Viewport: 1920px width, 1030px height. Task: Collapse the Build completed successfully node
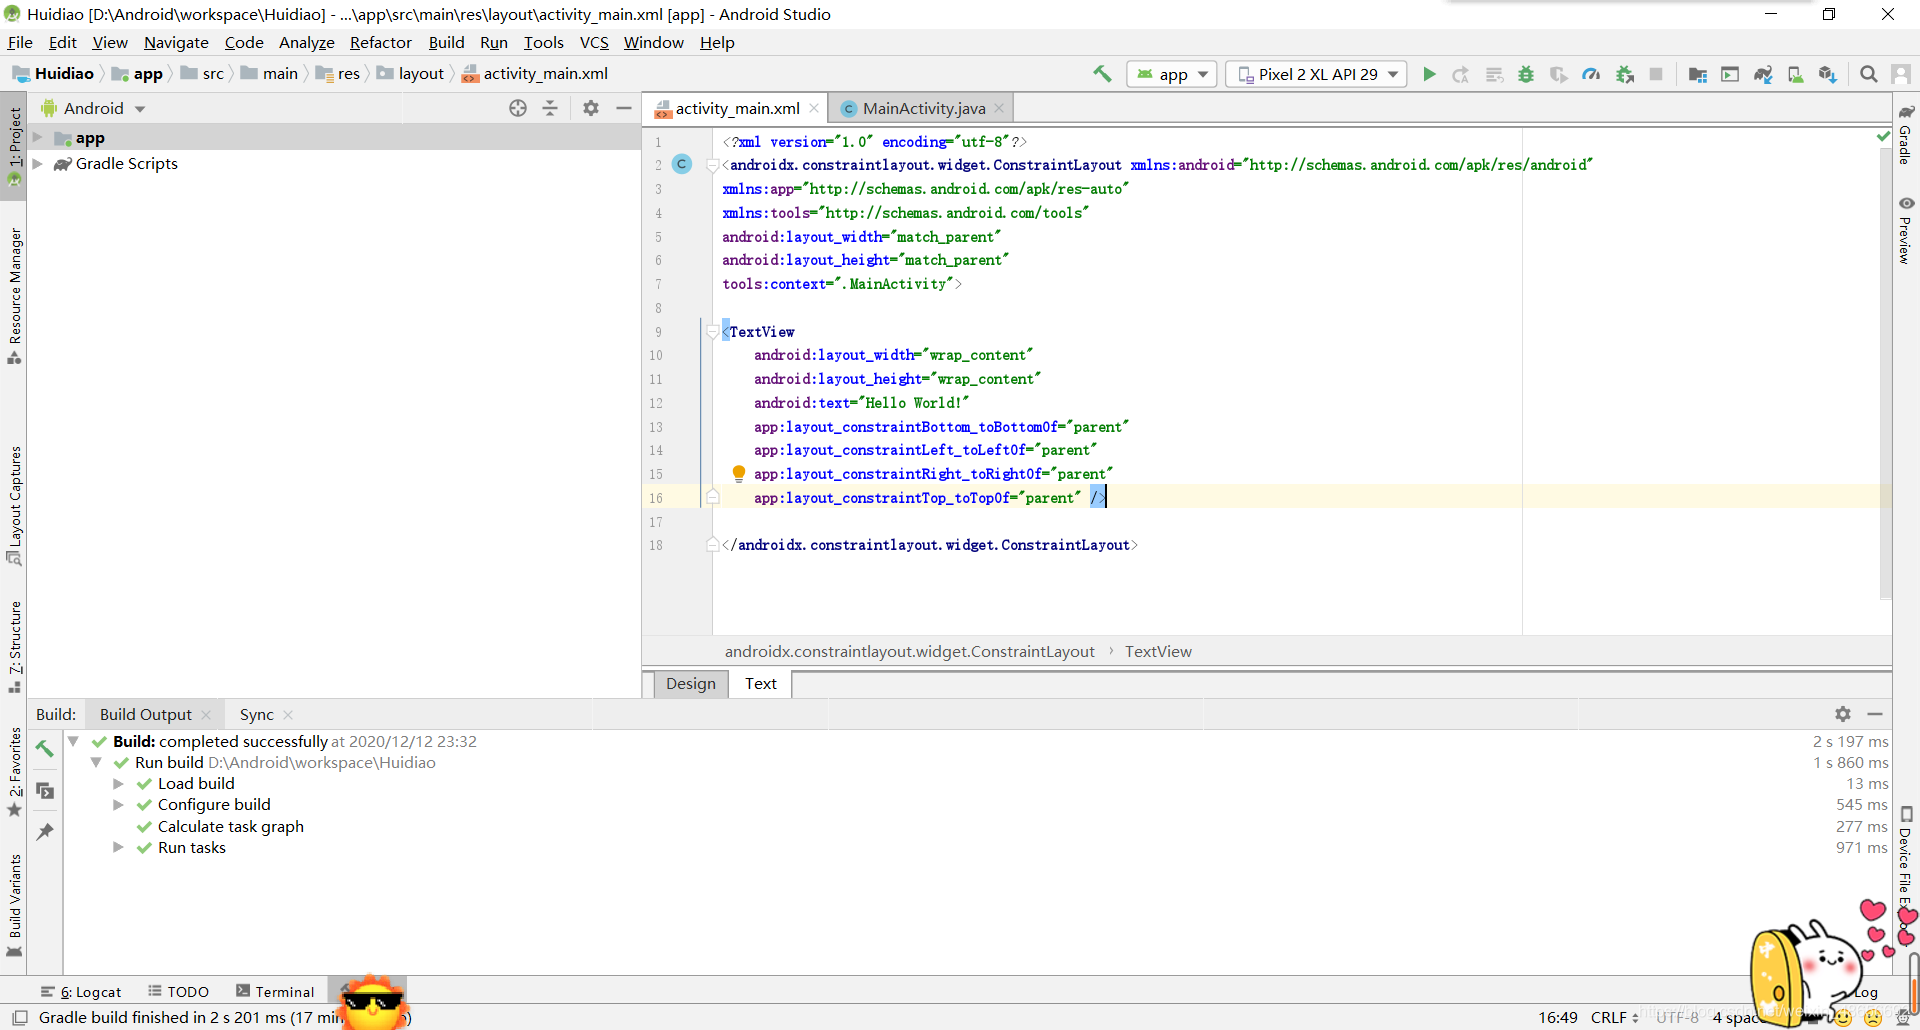[x=74, y=741]
